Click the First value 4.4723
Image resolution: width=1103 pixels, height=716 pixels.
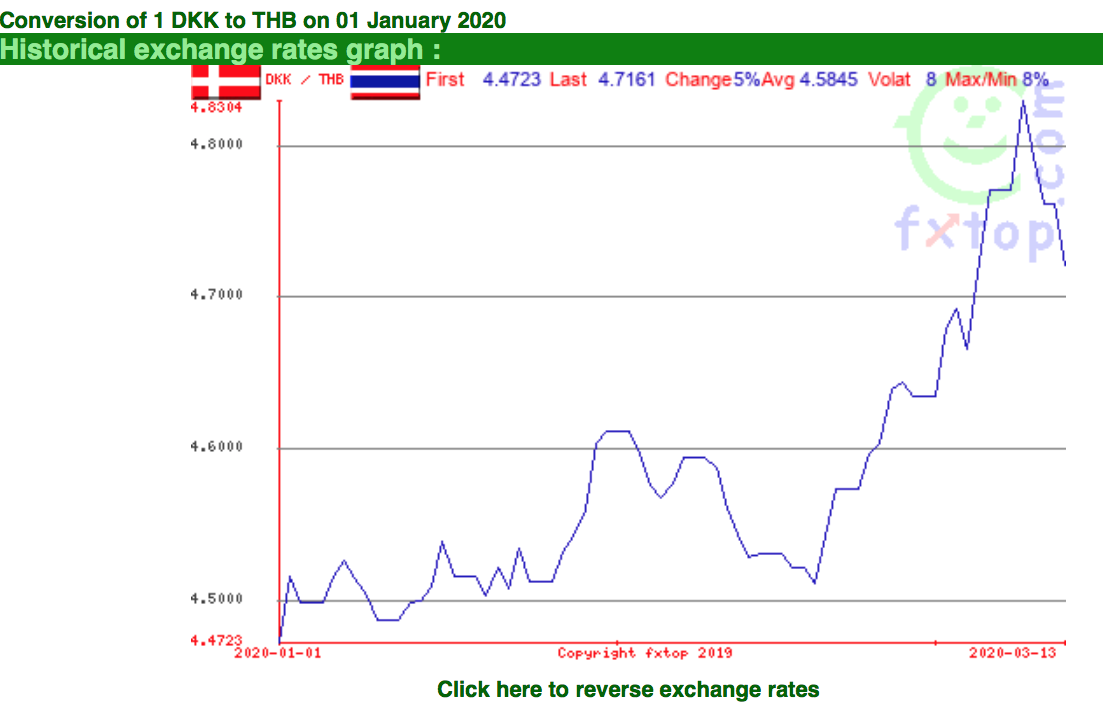511,79
